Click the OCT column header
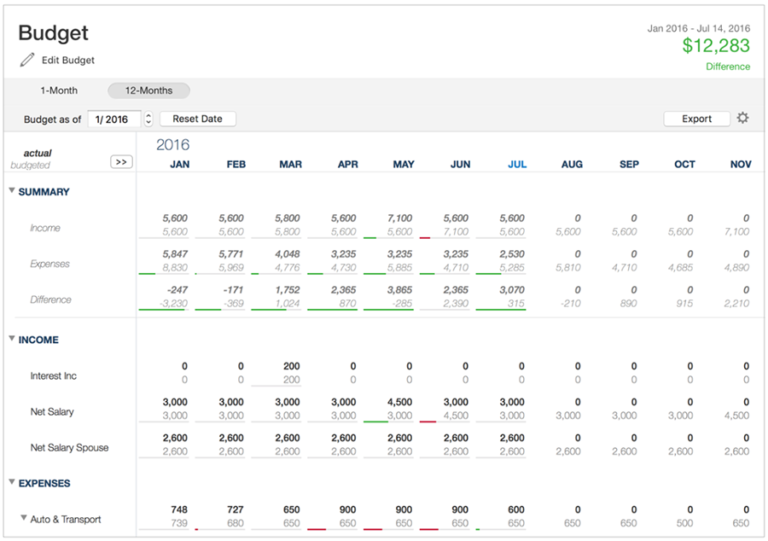 point(685,165)
